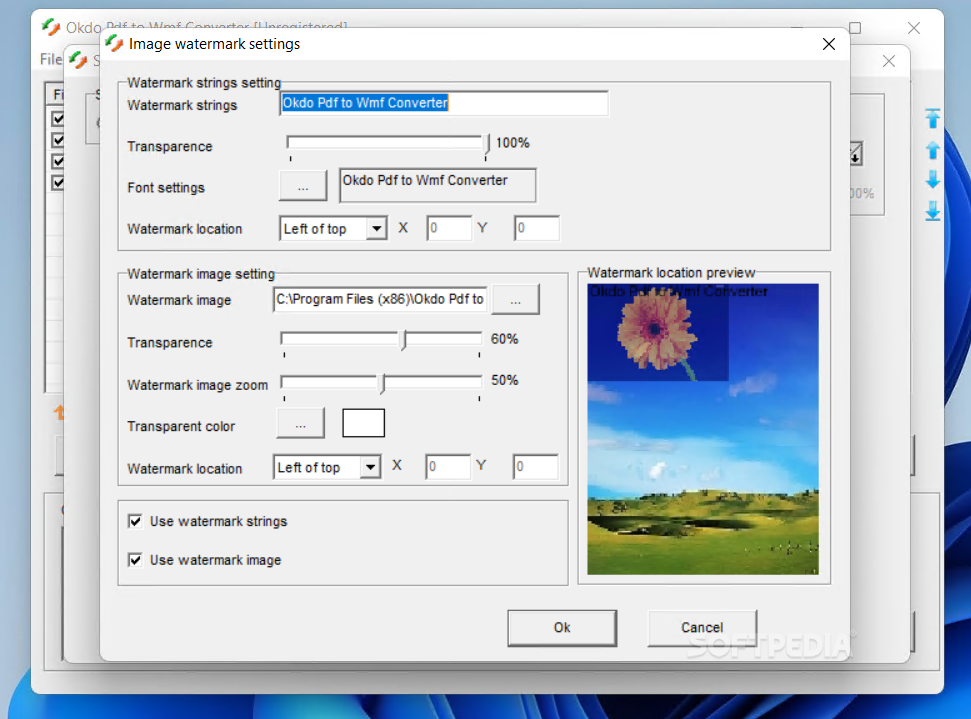Toggle second file checkbox in main window list
The width and height of the screenshot is (971, 719).
(x=58, y=140)
